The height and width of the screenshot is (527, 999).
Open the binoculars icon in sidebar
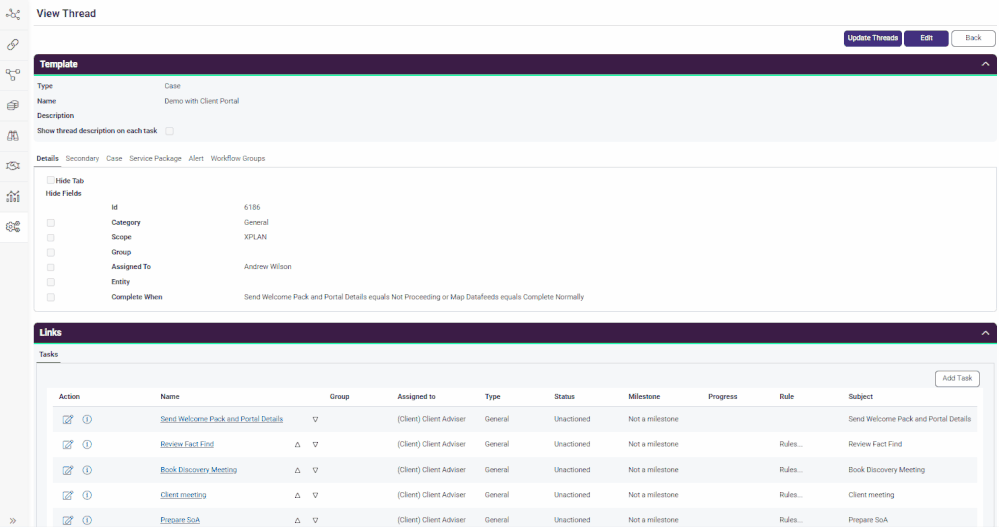click(x=13, y=135)
